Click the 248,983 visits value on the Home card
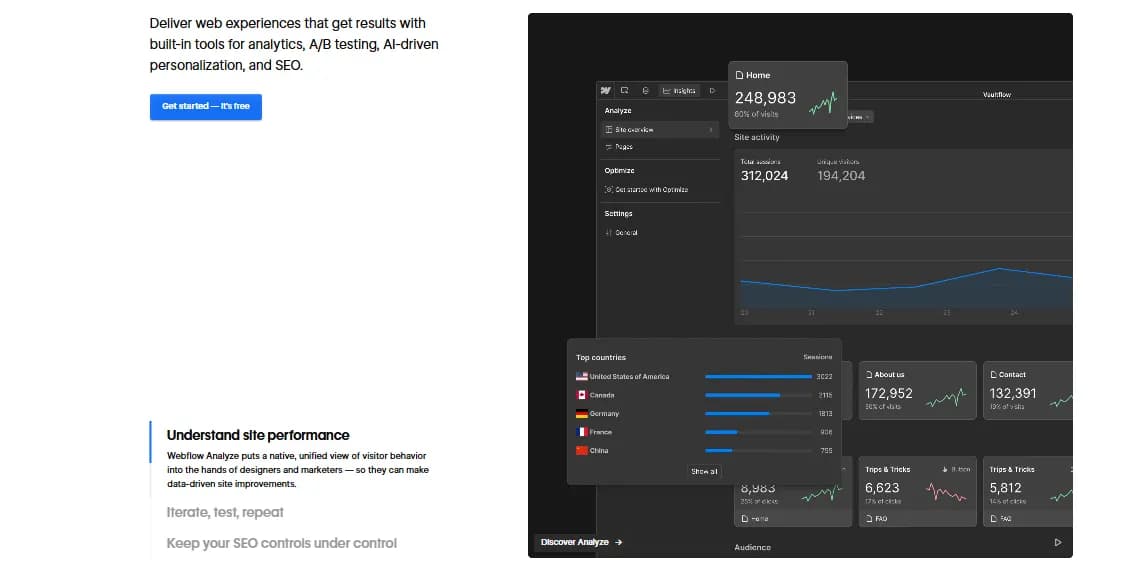 [x=765, y=98]
